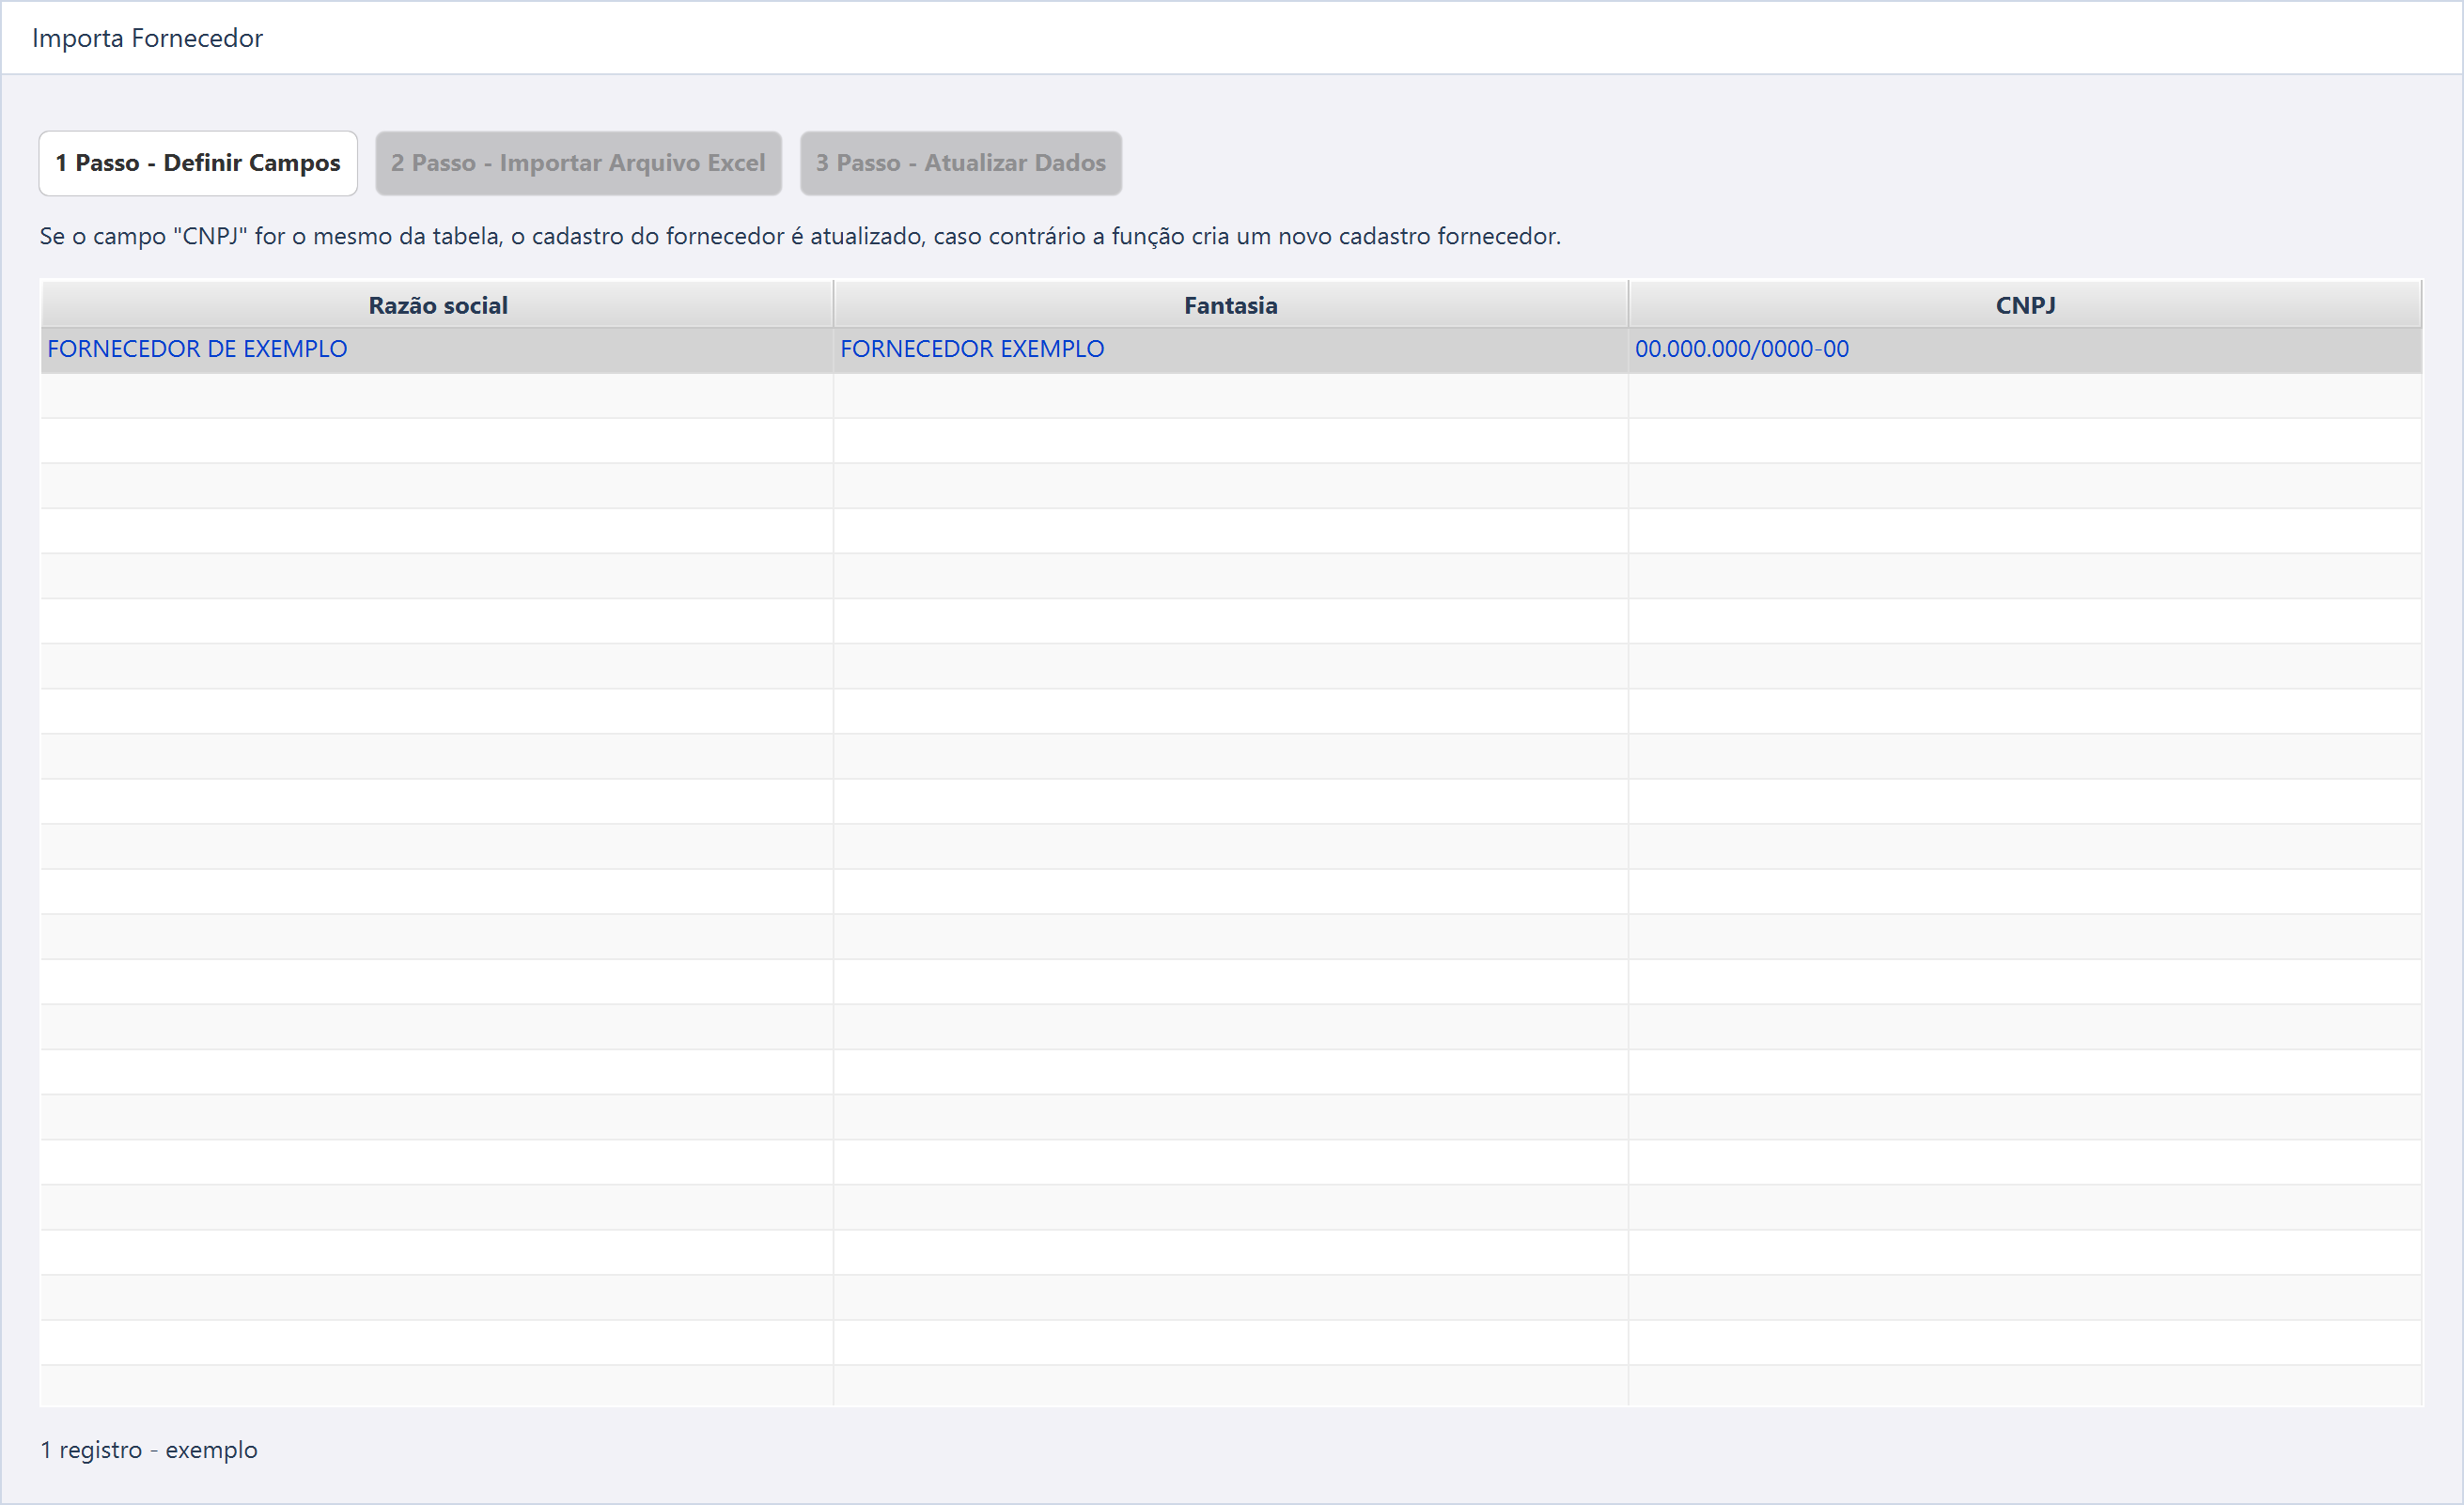Click the "1 registro - exemplo" footer label
2464x1505 pixels.
click(x=149, y=1450)
